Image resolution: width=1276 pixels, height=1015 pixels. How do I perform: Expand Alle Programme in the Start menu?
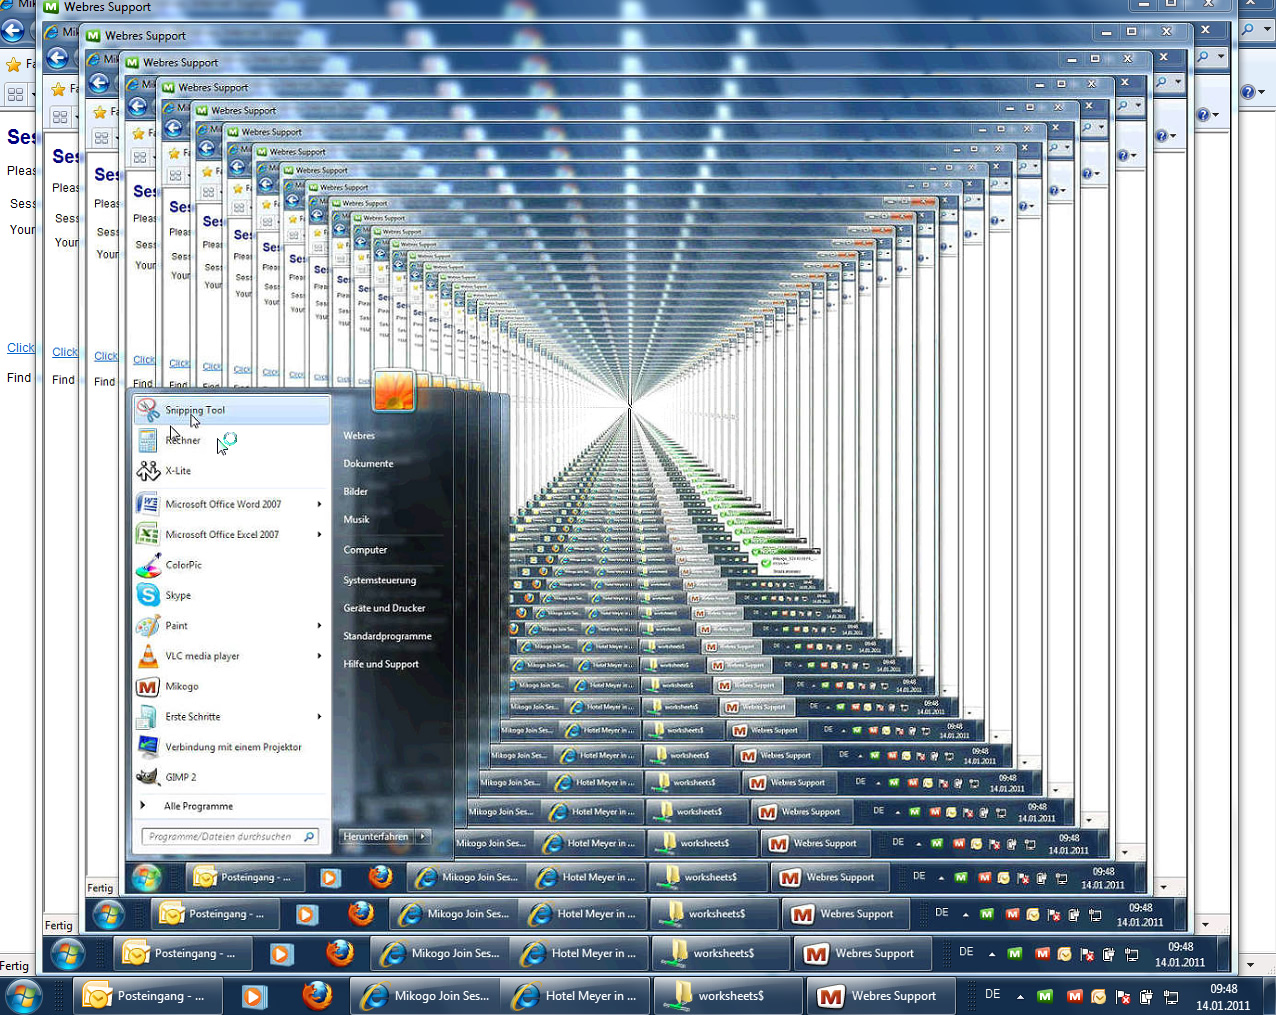pyautogui.click(x=231, y=806)
